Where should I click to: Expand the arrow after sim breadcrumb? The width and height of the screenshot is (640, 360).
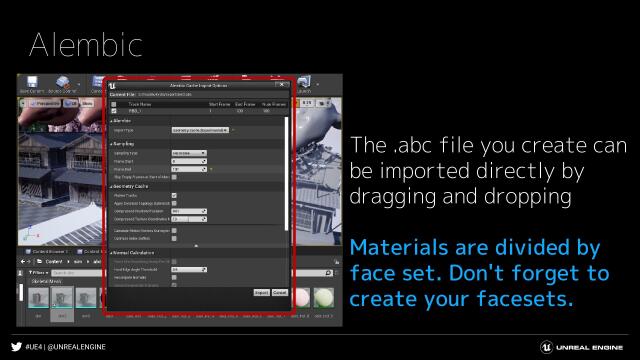pos(87,262)
